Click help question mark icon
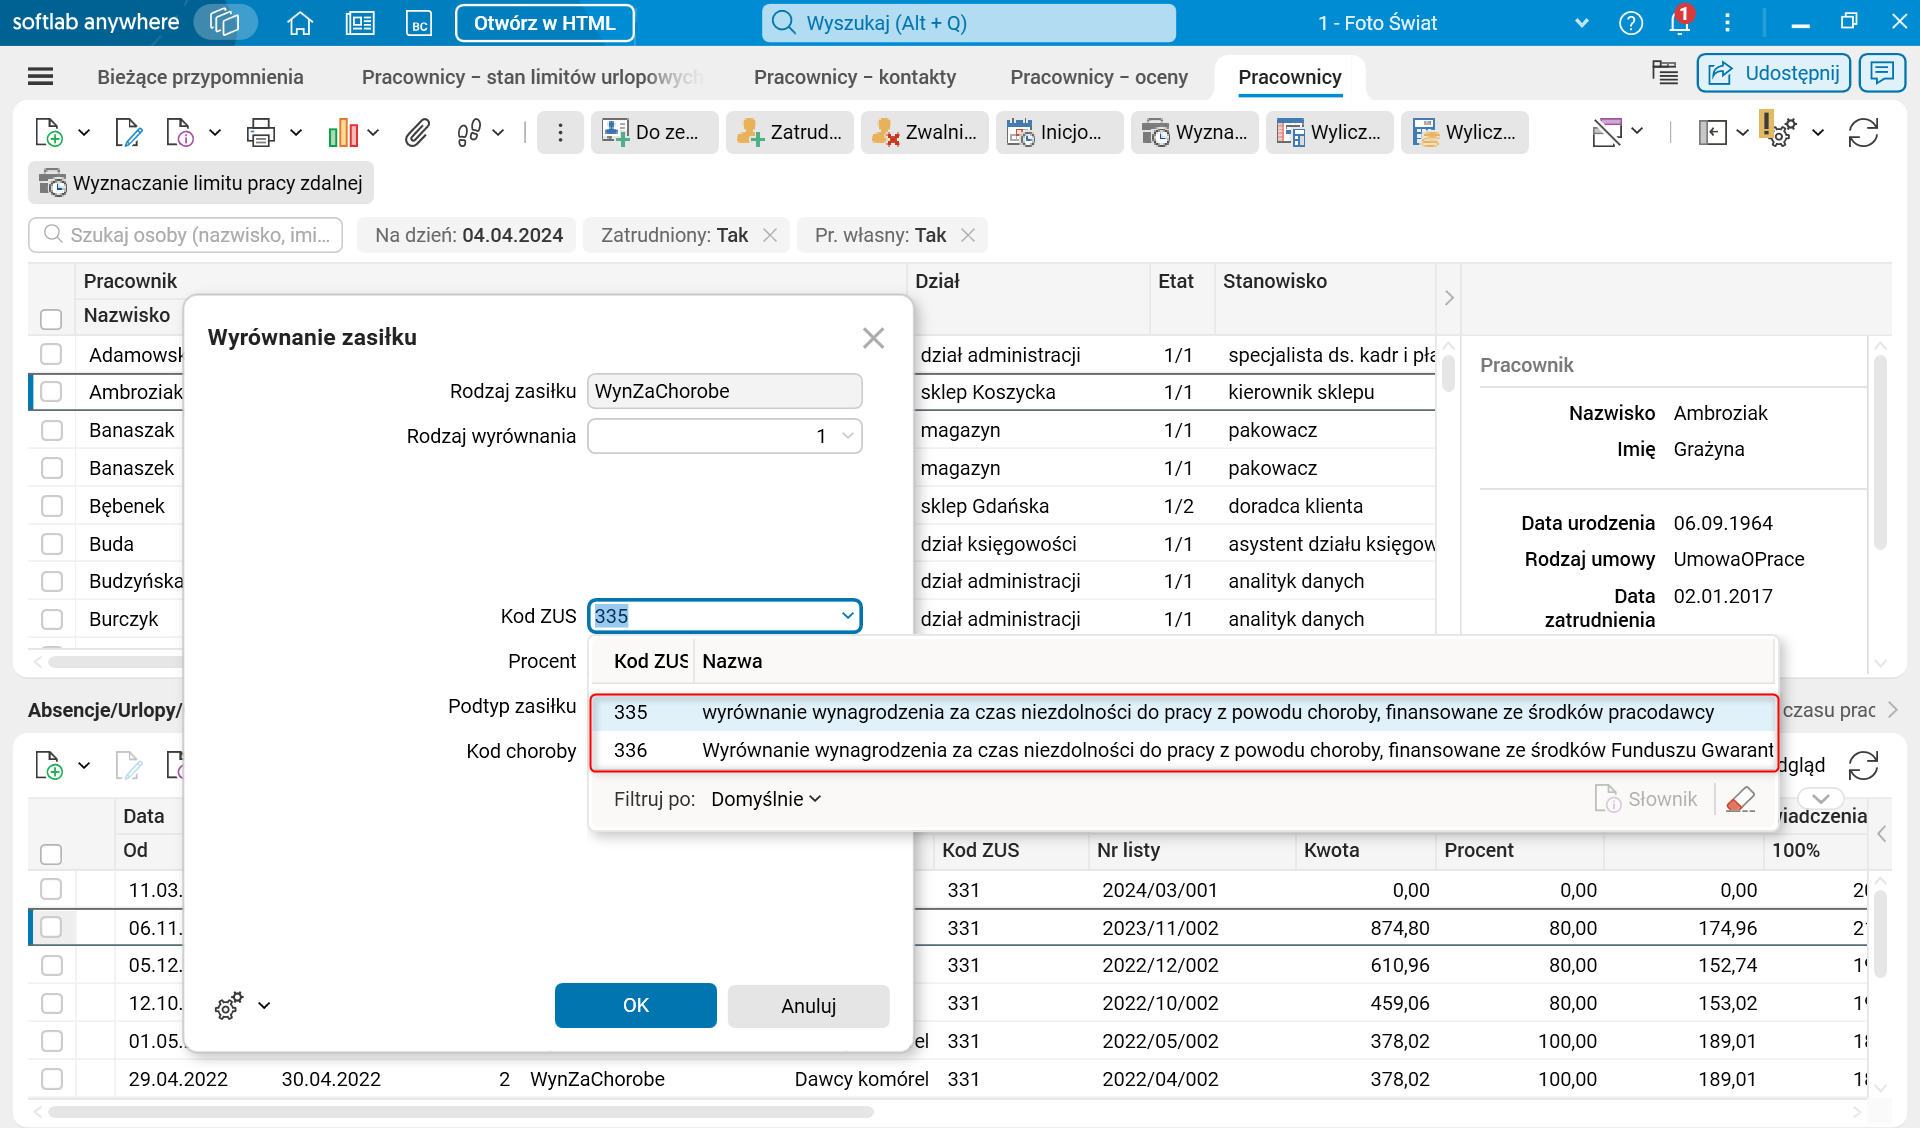 [x=1630, y=23]
